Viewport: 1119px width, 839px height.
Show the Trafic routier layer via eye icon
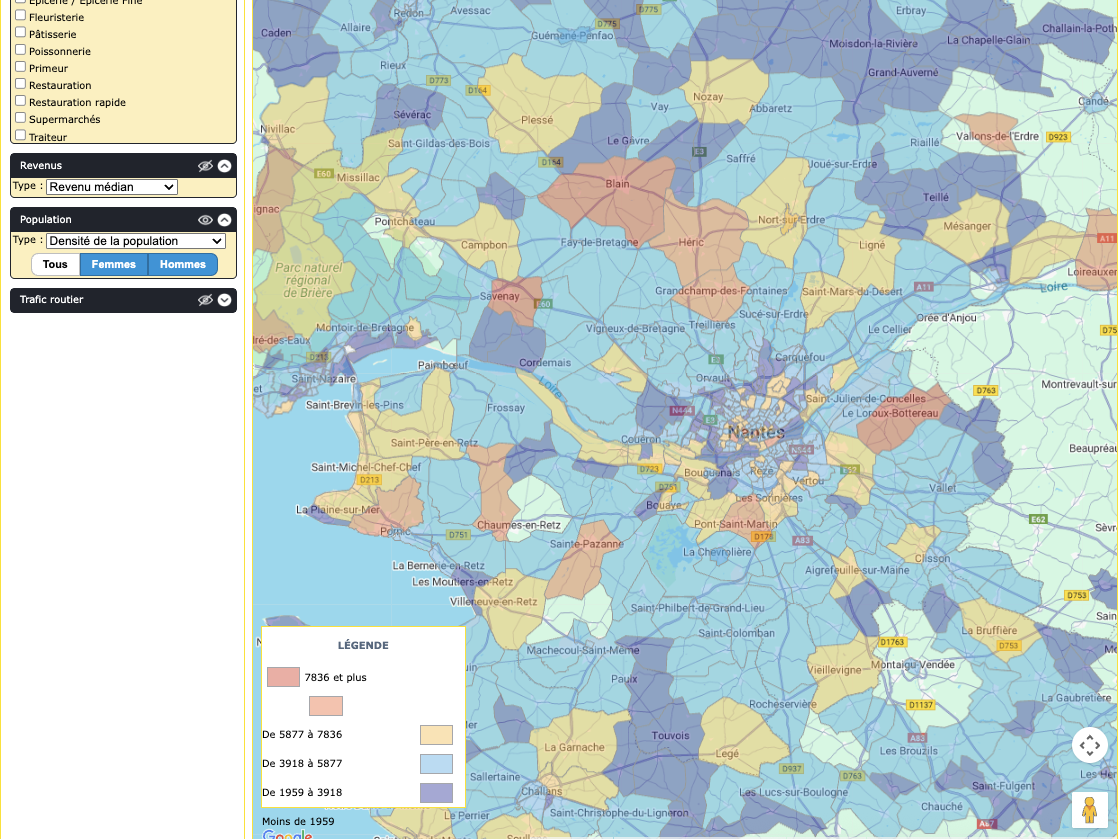[x=206, y=300]
